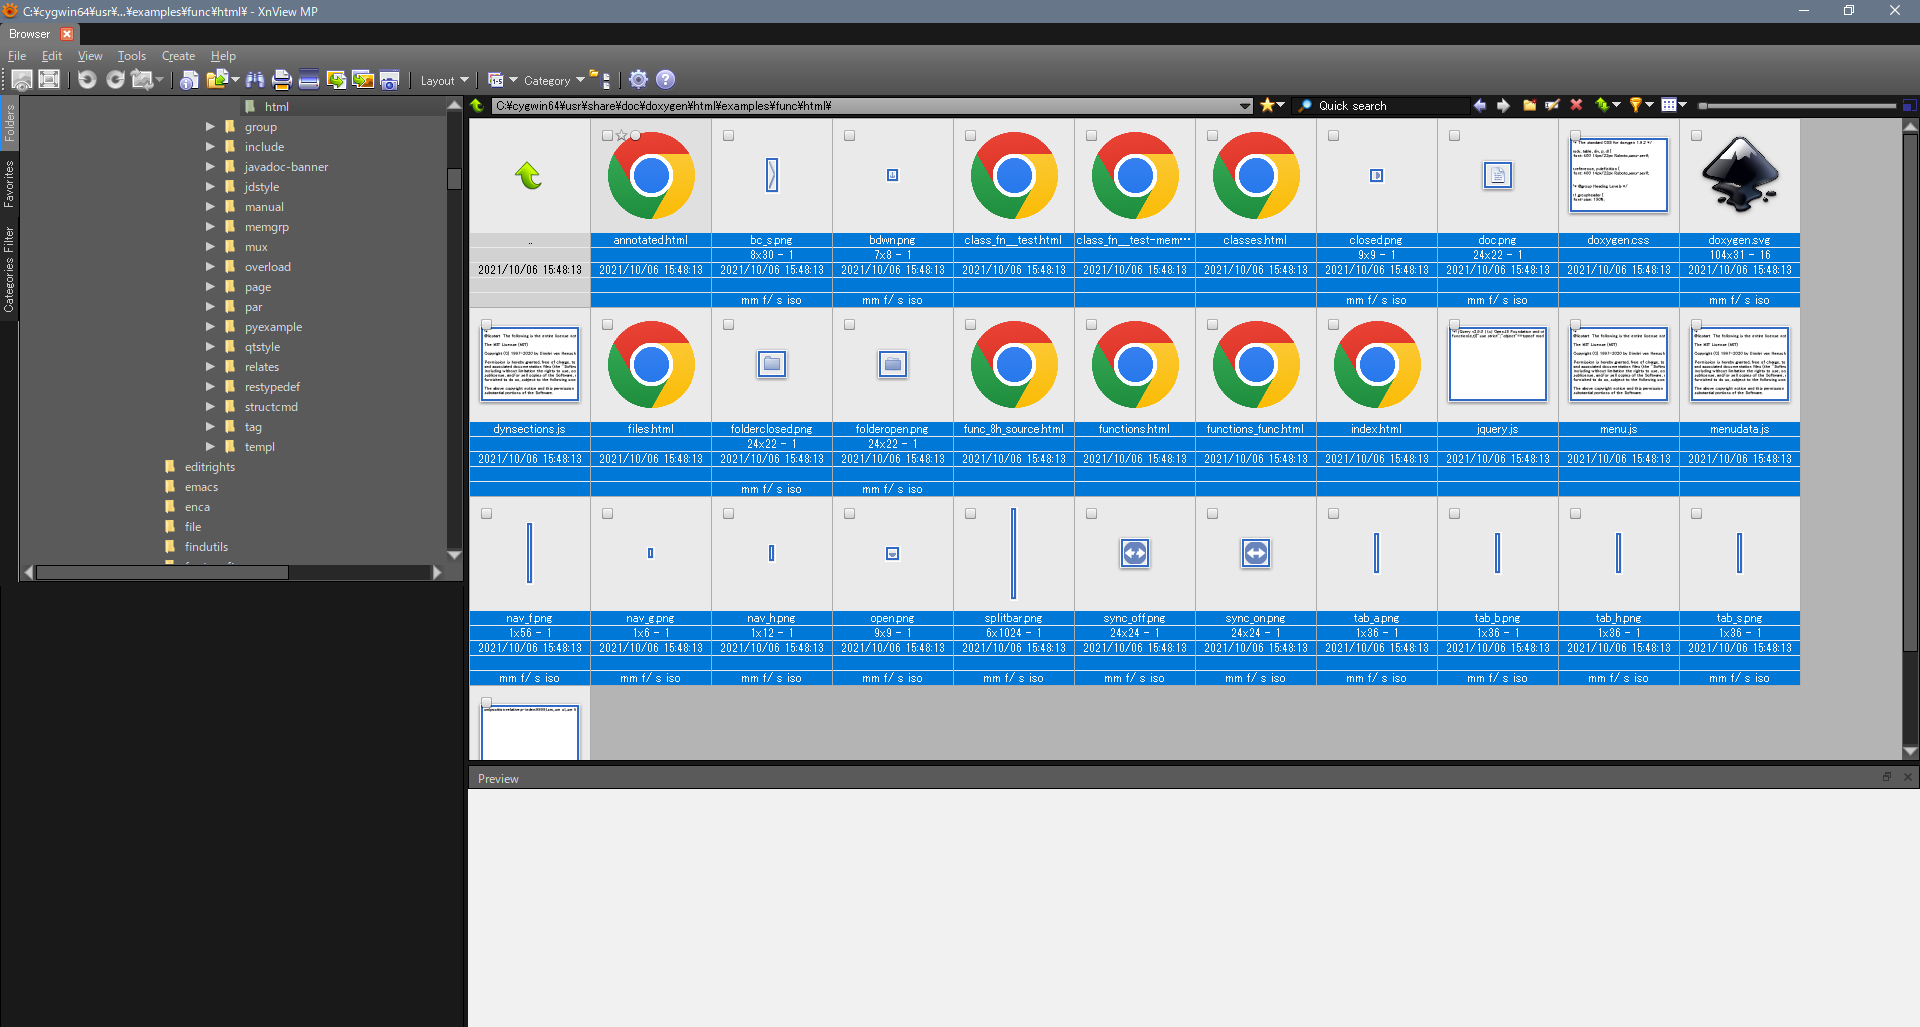Click the Fullscreen toolbar icon
This screenshot has width=1920, height=1027.
coord(49,80)
